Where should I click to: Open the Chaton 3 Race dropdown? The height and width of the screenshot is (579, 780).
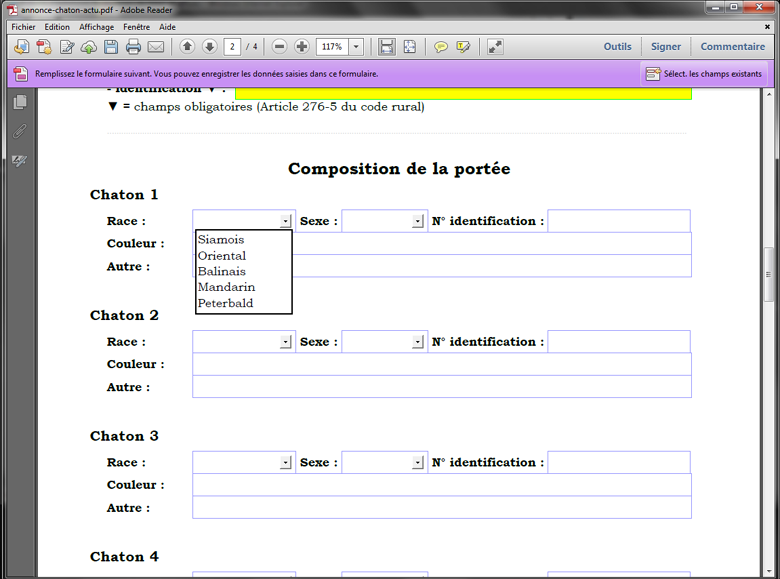point(286,463)
